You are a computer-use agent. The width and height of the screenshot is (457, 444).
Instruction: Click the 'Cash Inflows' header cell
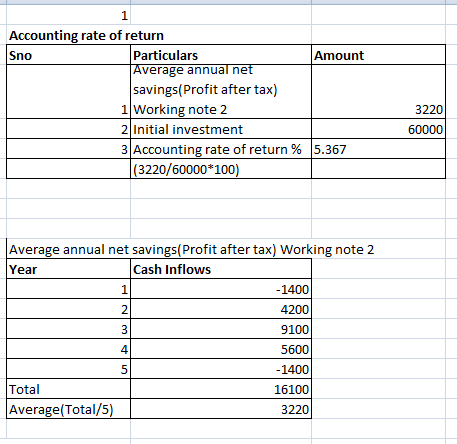221,269
